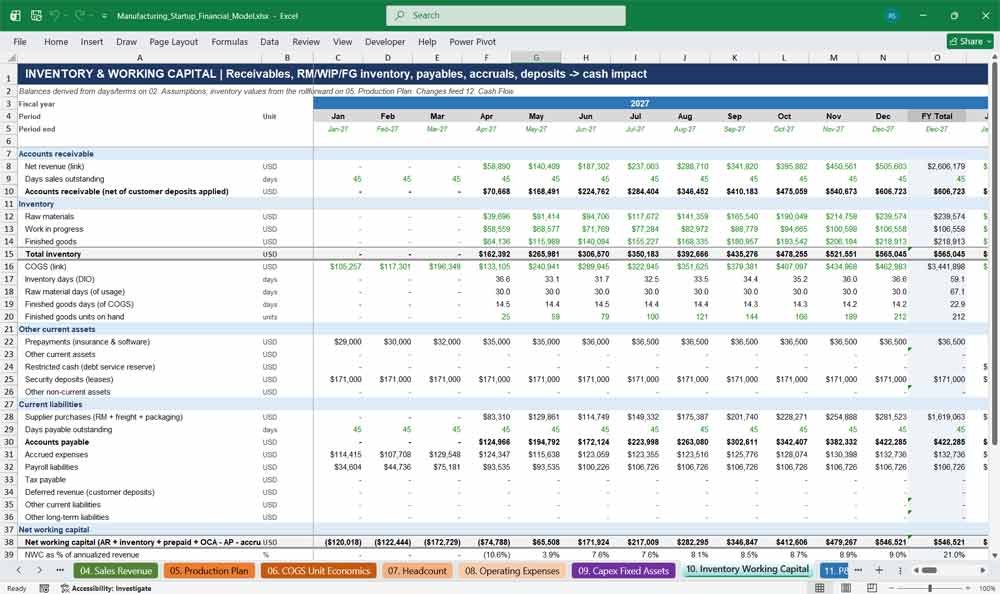
Task: Switch to 08. Operating Expenses sheet
Action: tap(512, 570)
